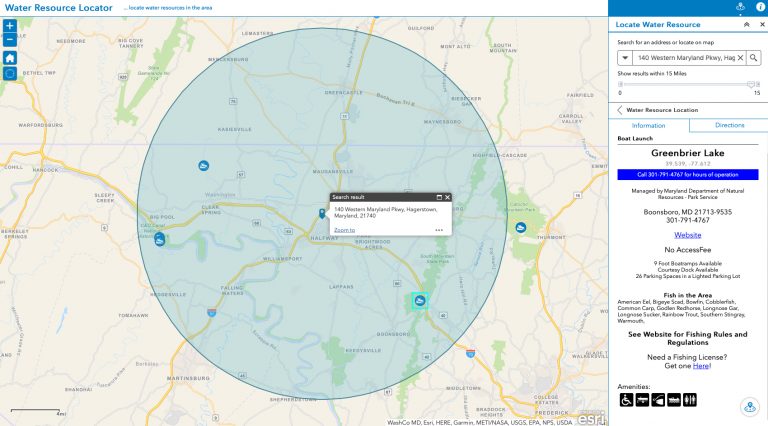768x426 pixels.
Task: Click 'Show results within 15 Miles' text
Action: (652, 73)
